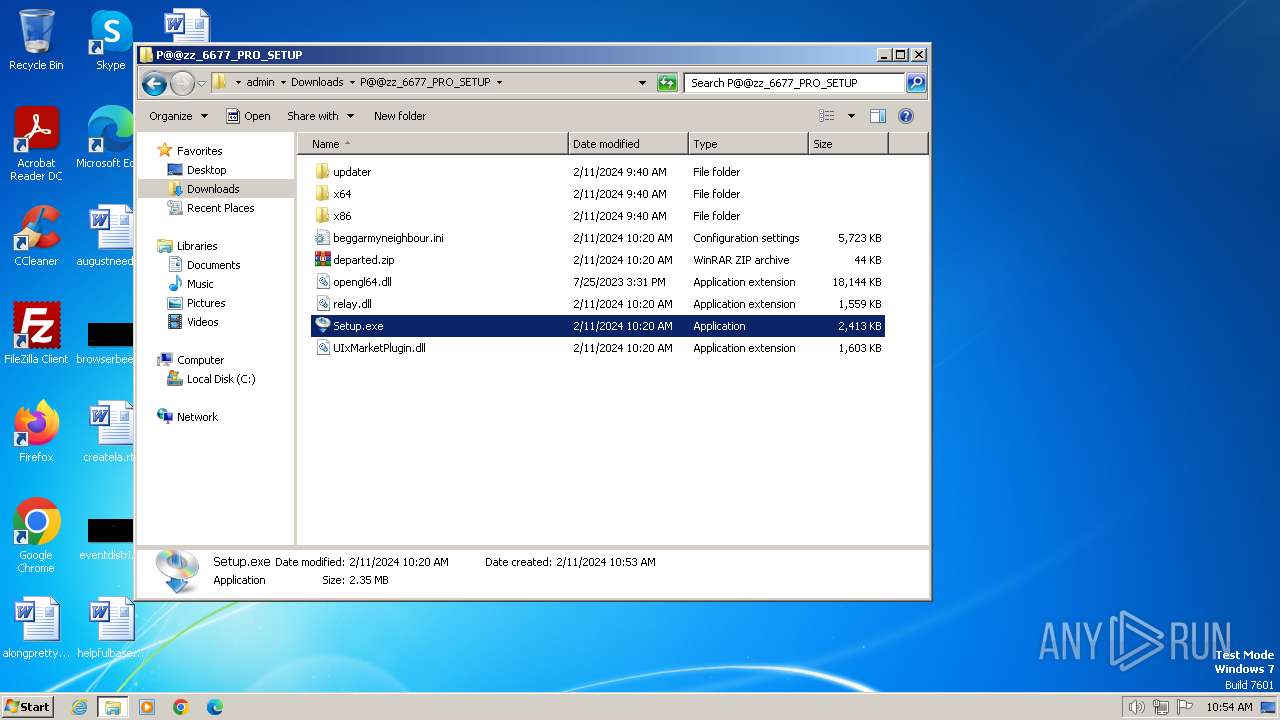The width and height of the screenshot is (1280, 720).
Task: Select the x86 folder
Action: pyautogui.click(x=598, y=216)
